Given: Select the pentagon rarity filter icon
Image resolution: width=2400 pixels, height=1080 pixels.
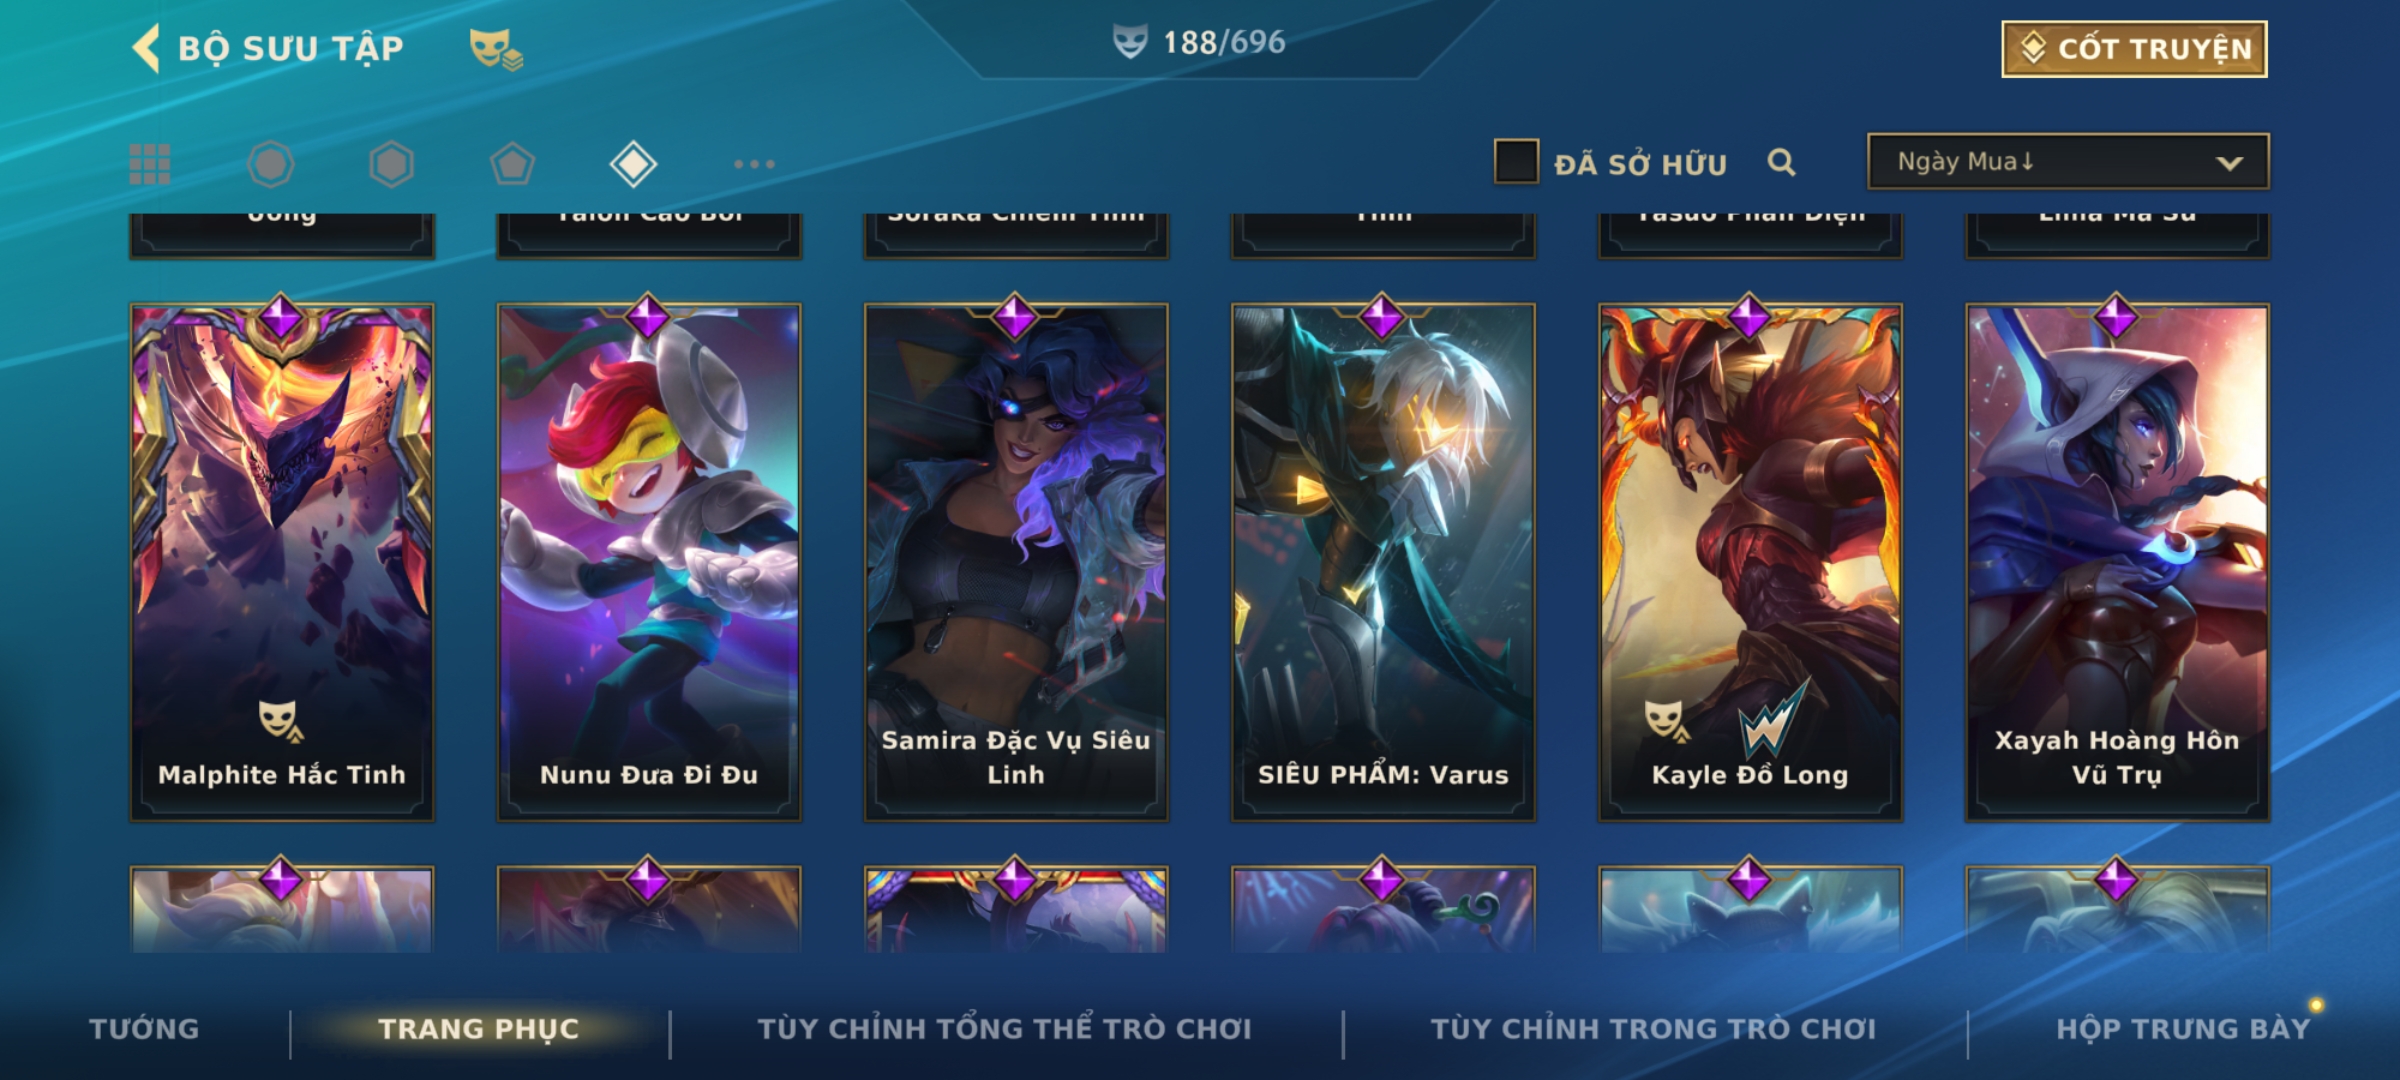Looking at the screenshot, I should [x=512, y=164].
